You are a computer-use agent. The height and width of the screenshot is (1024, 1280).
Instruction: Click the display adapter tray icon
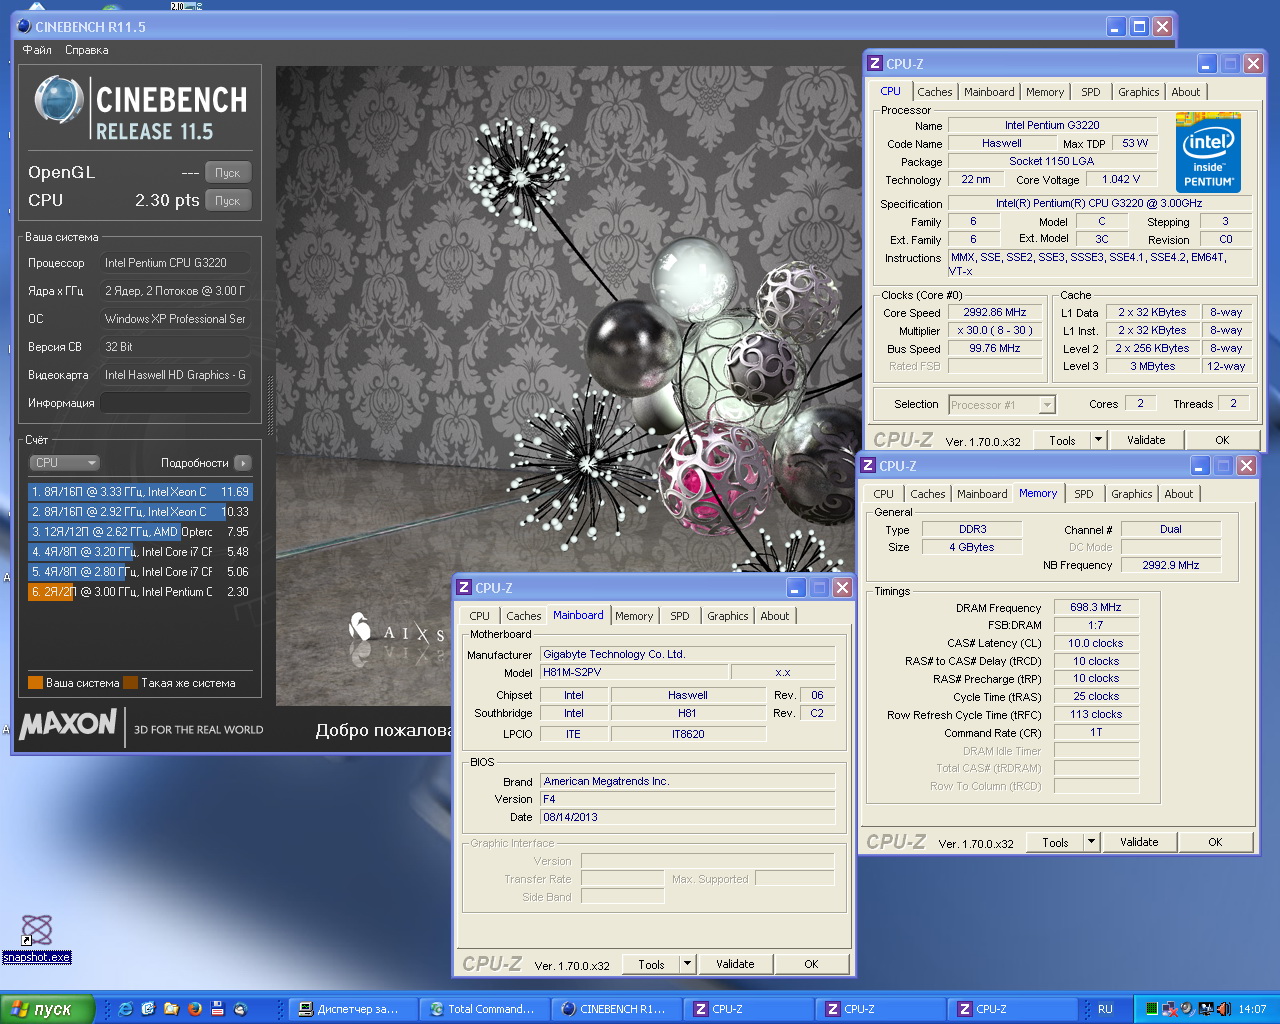pyautogui.click(x=1206, y=1009)
